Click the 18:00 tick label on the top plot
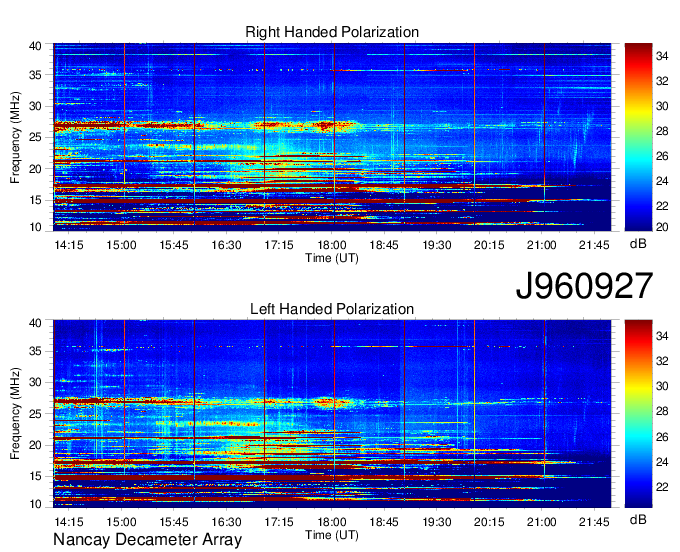The height and width of the screenshot is (552, 680). pos(331,245)
